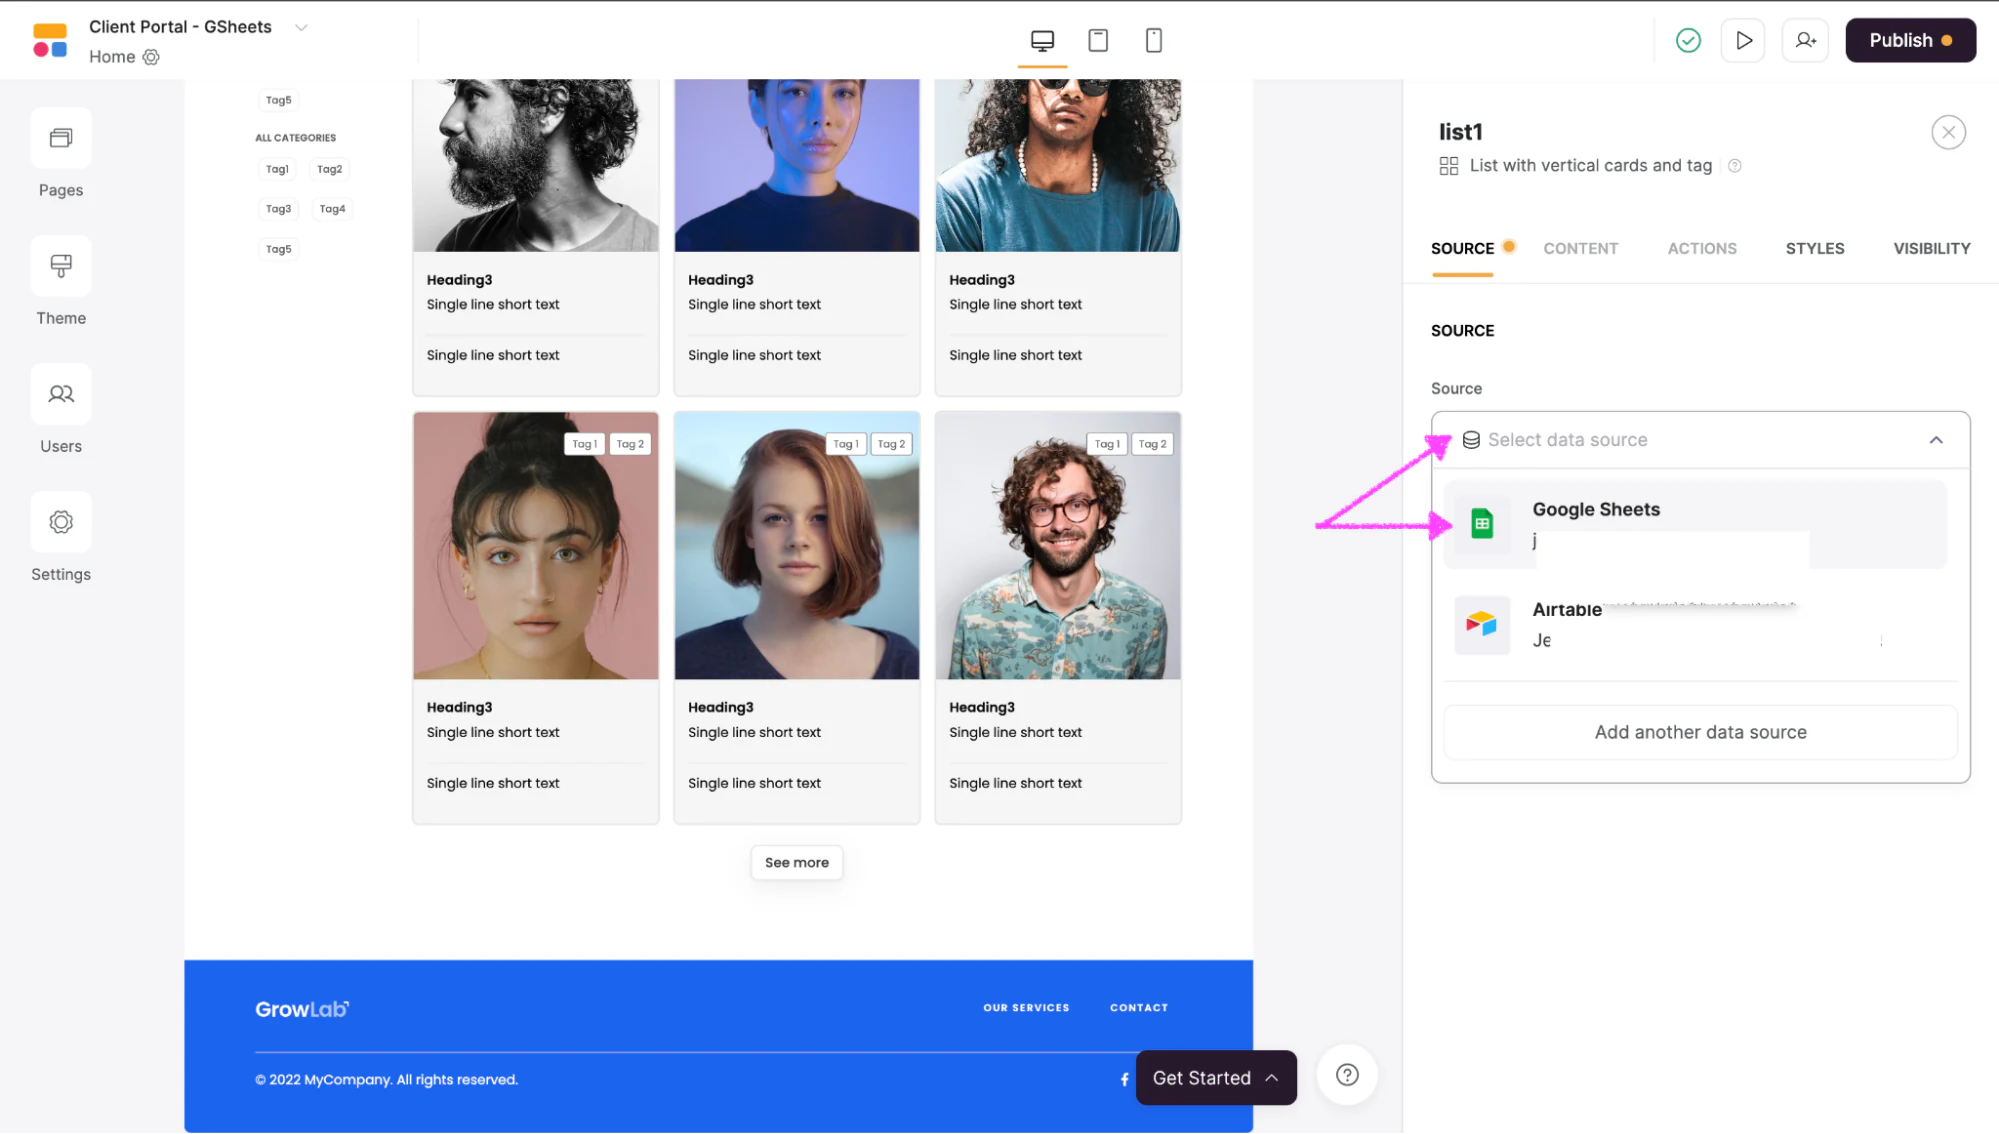
Task: Open the Users panel icon
Action: click(61, 394)
